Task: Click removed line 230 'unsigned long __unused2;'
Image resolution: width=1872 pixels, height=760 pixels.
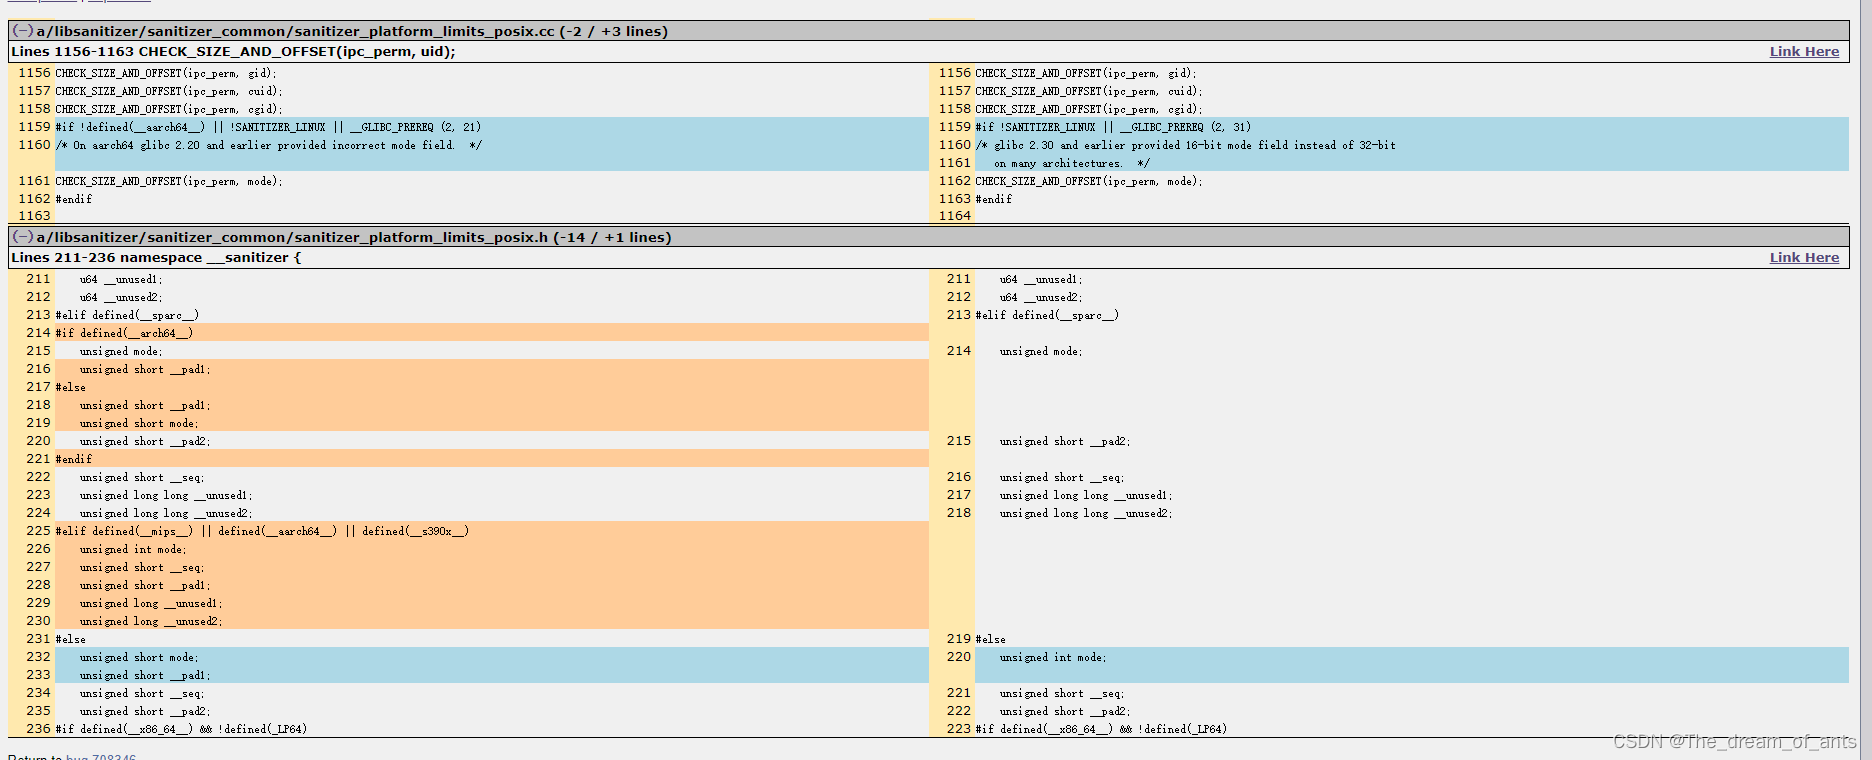Action: click(151, 621)
